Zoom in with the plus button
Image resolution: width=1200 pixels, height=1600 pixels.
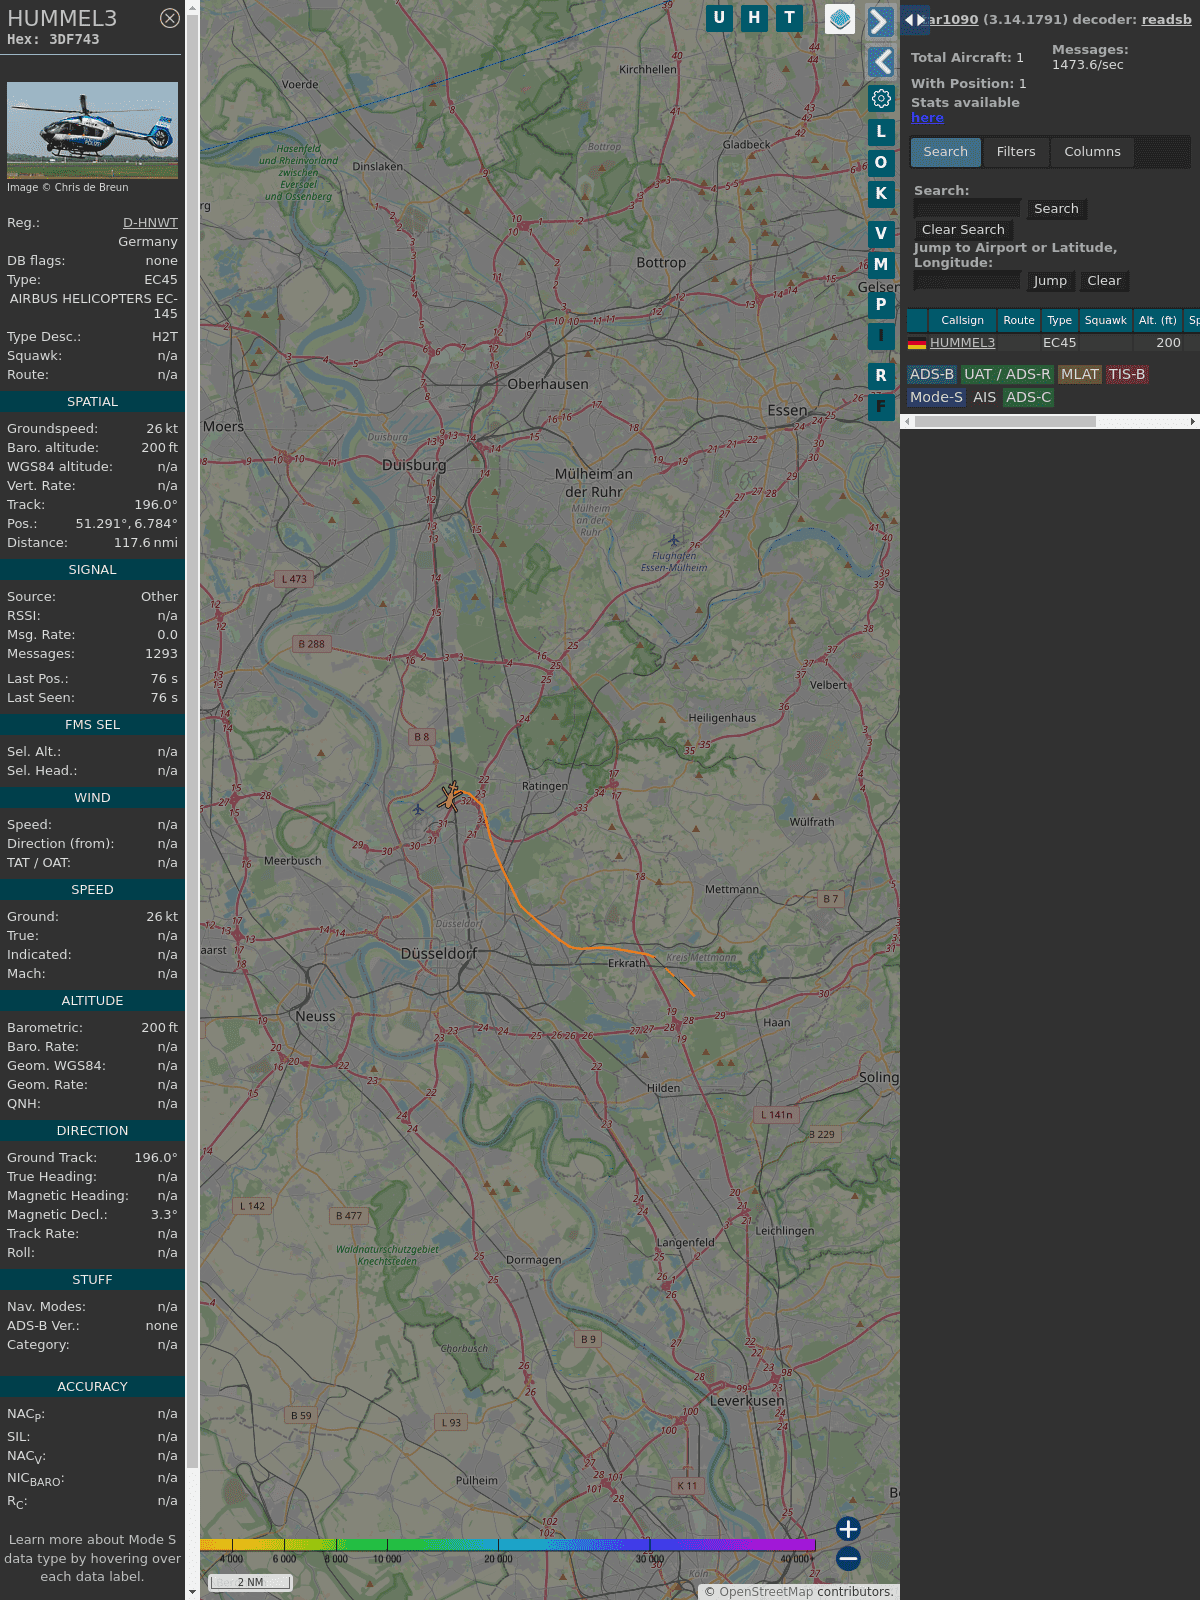tap(848, 1529)
